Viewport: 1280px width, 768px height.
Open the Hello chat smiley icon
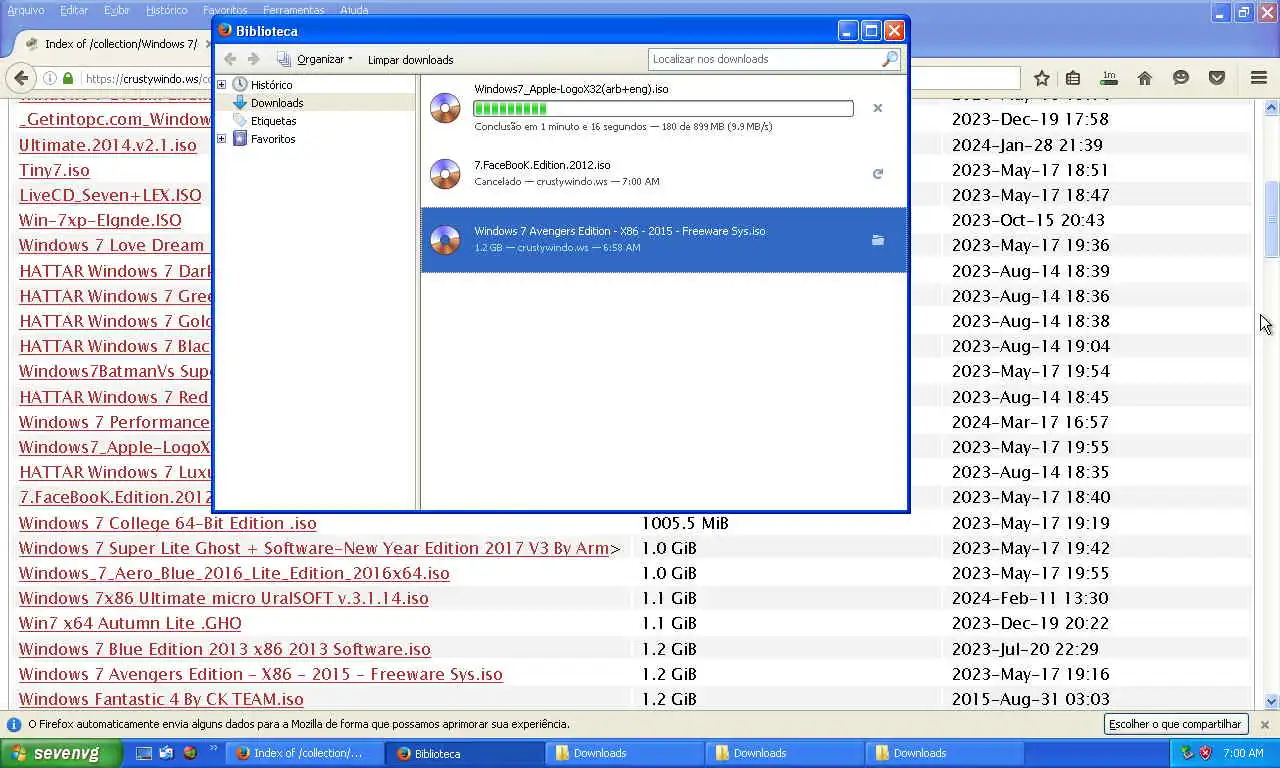1181,78
